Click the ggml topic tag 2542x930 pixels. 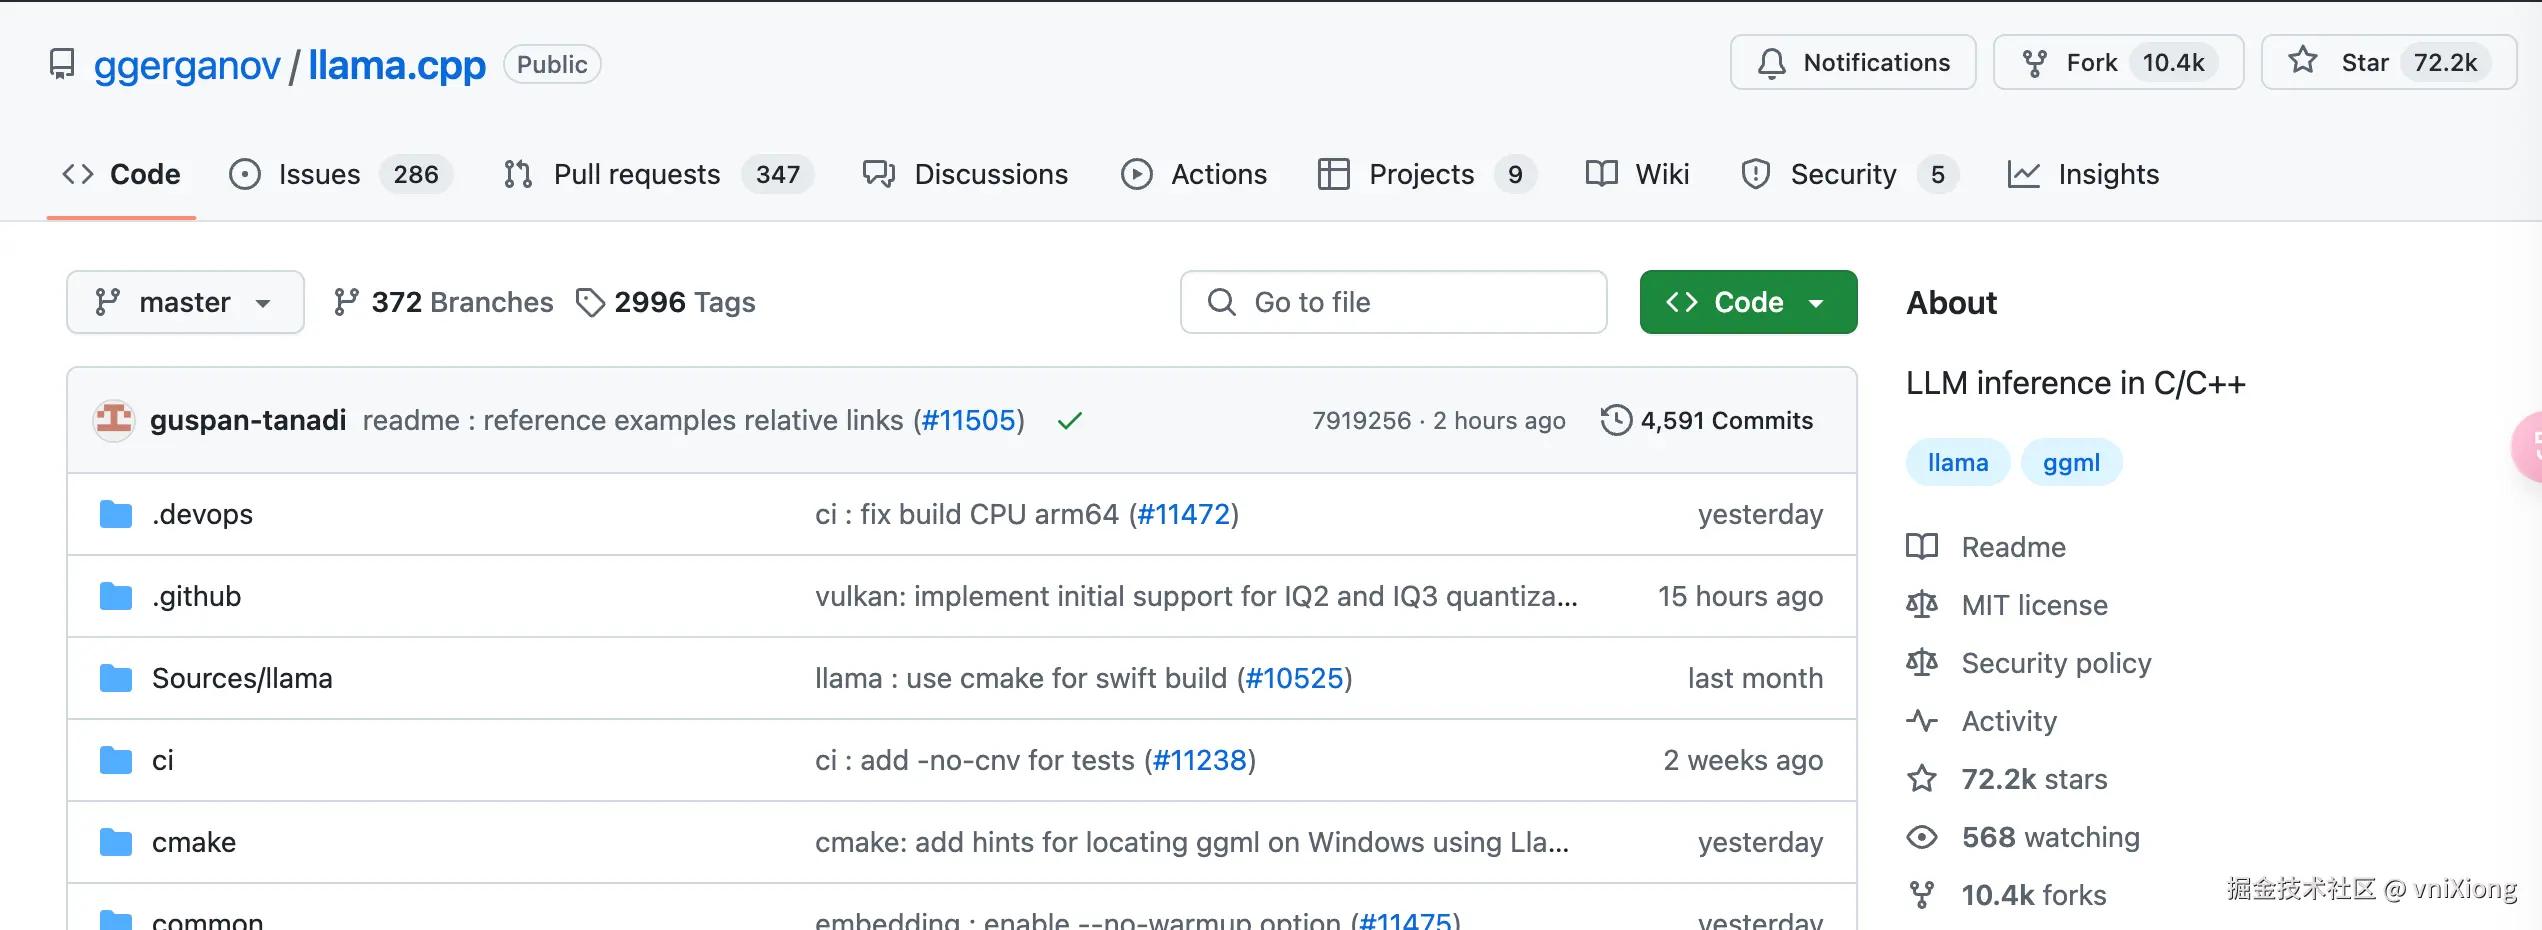pyautogui.click(x=2071, y=463)
